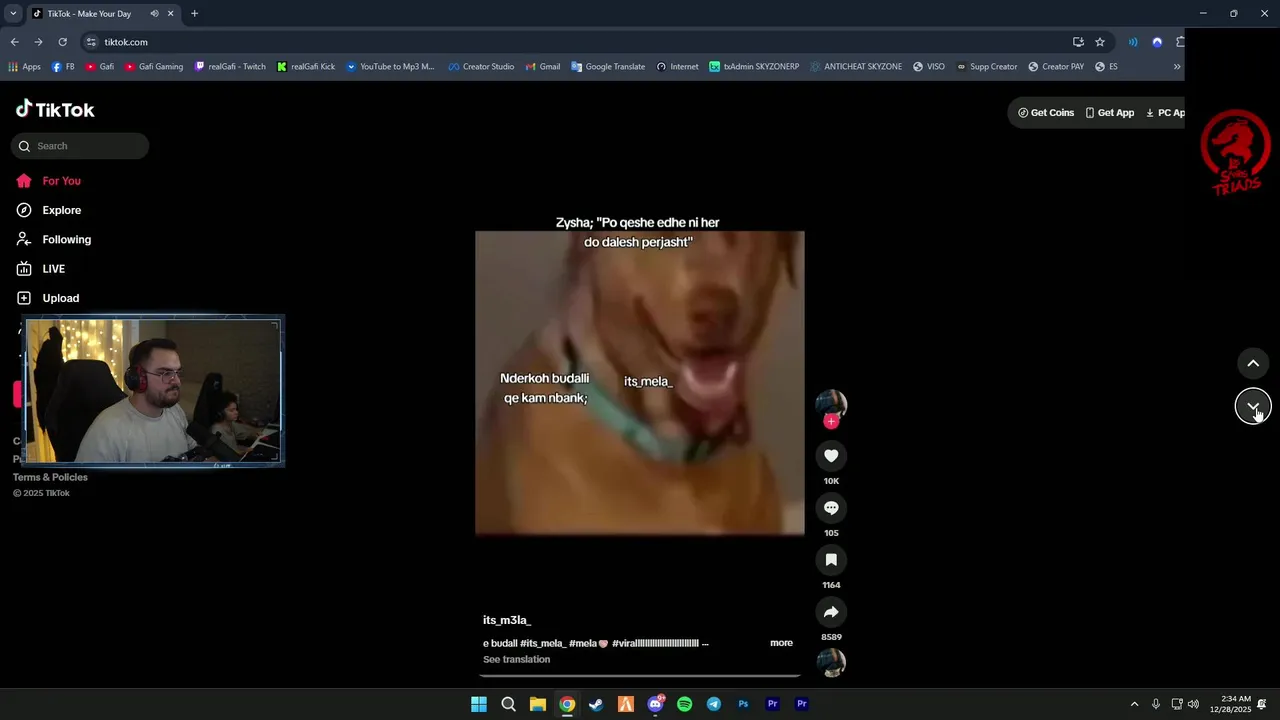The image size is (1280, 720).
Task: Mute the TikTok browser tab audio
Action: (x=154, y=14)
